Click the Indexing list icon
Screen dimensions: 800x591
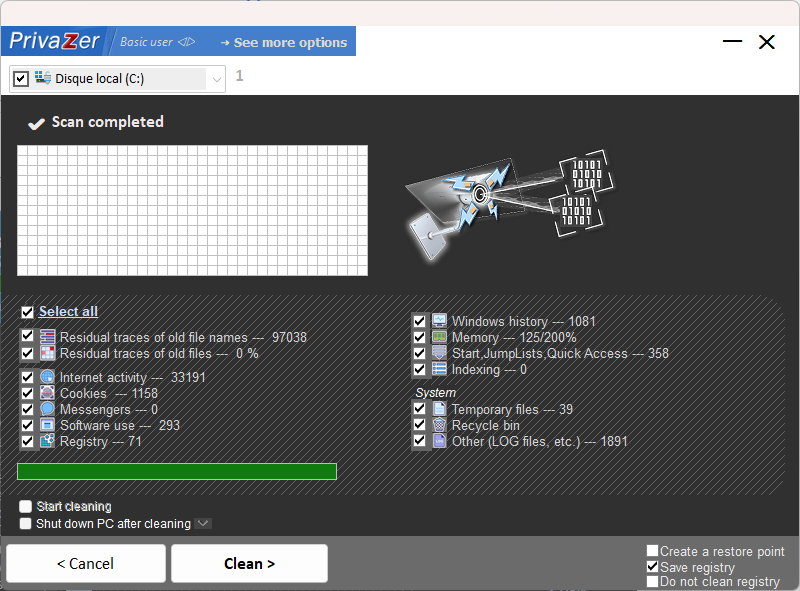pos(439,369)
